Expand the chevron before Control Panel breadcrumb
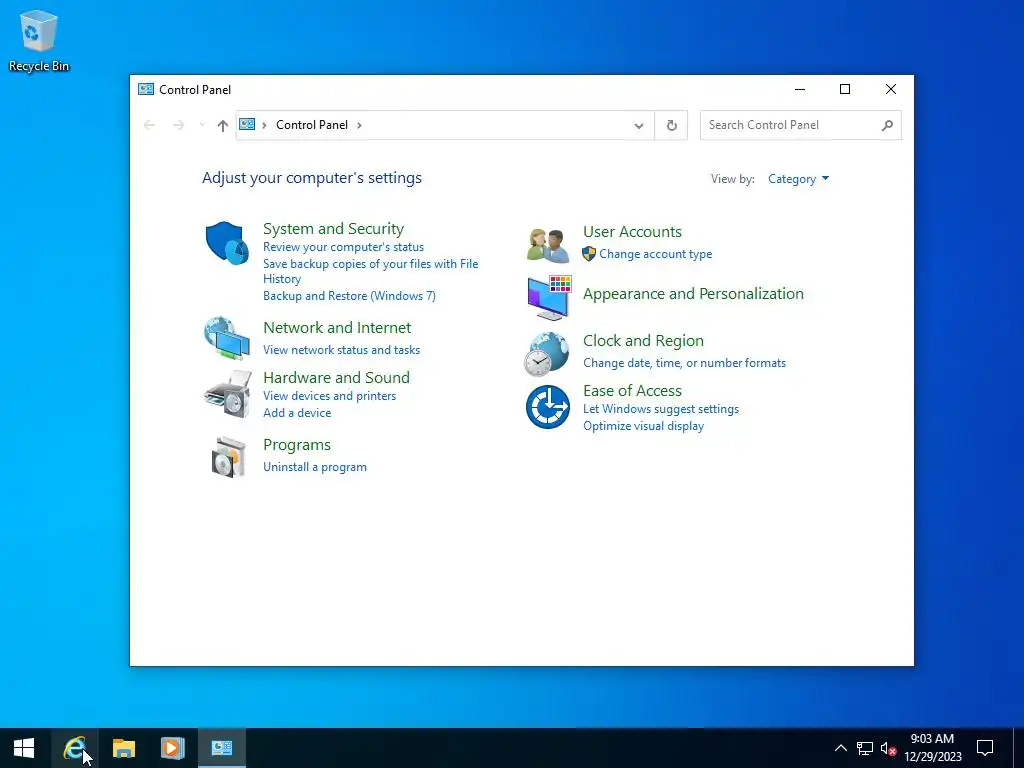 (x=264, y=125)
